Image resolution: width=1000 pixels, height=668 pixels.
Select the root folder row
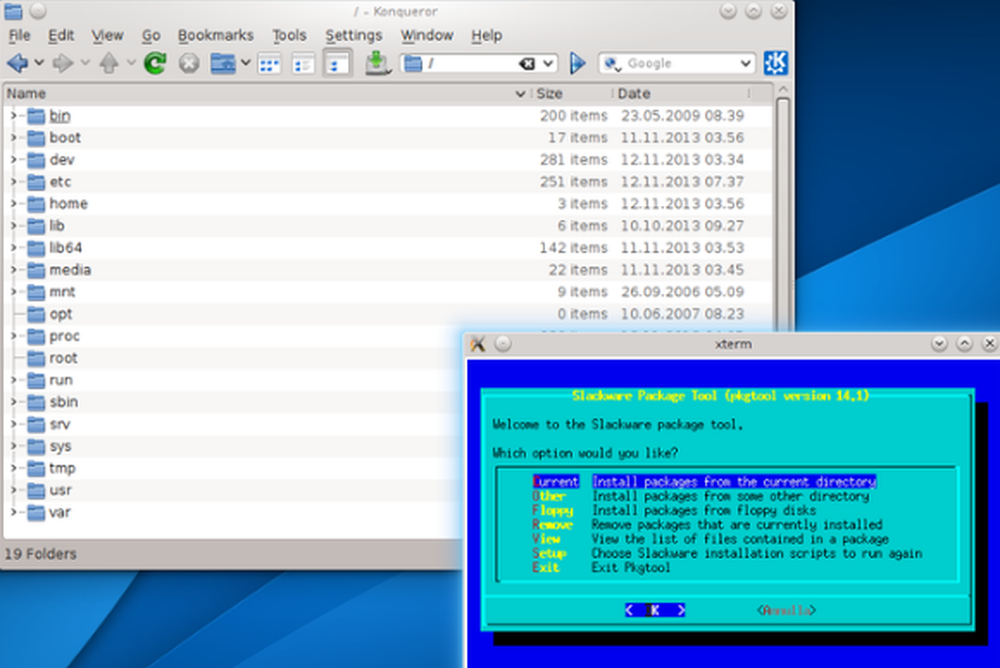pos(233,358)
